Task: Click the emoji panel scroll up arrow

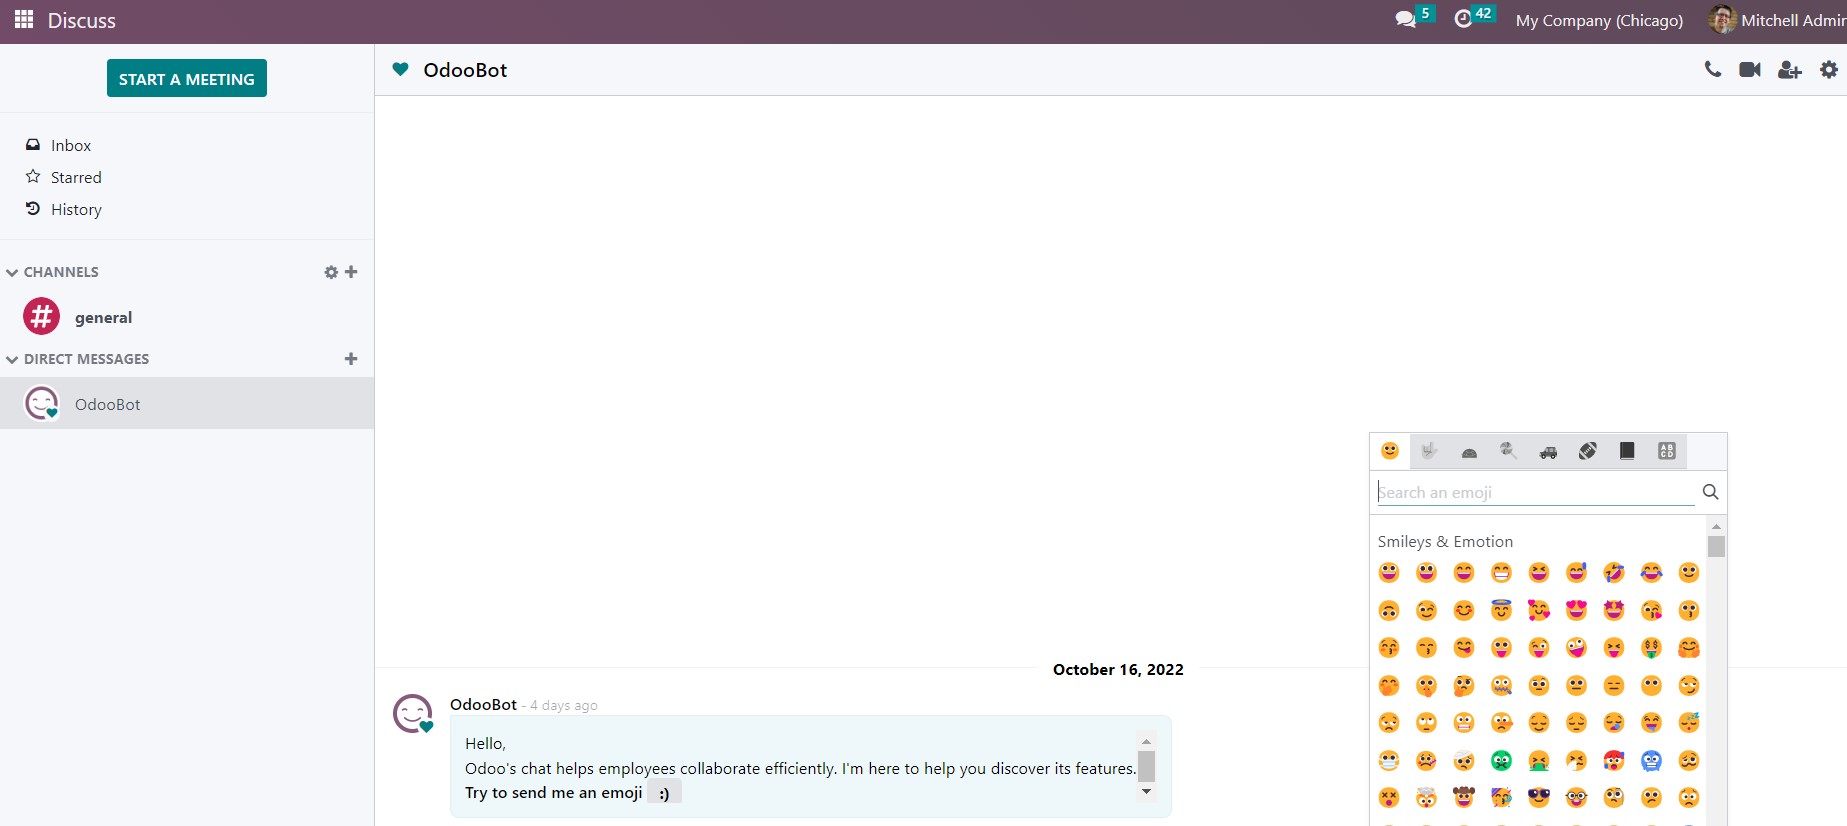Action: pyautogui.click(x=1716, y=526)
